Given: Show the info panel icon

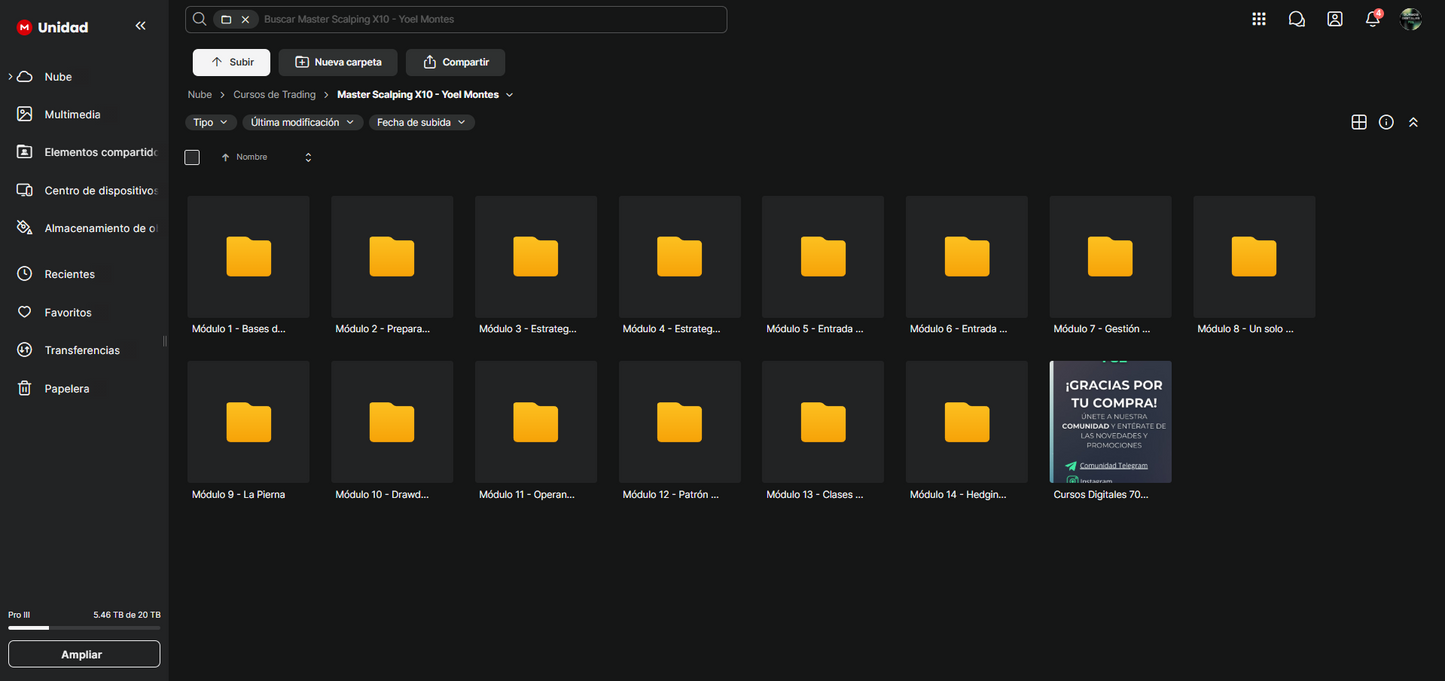Looking at the screenshot, I should click(1386, 122).
